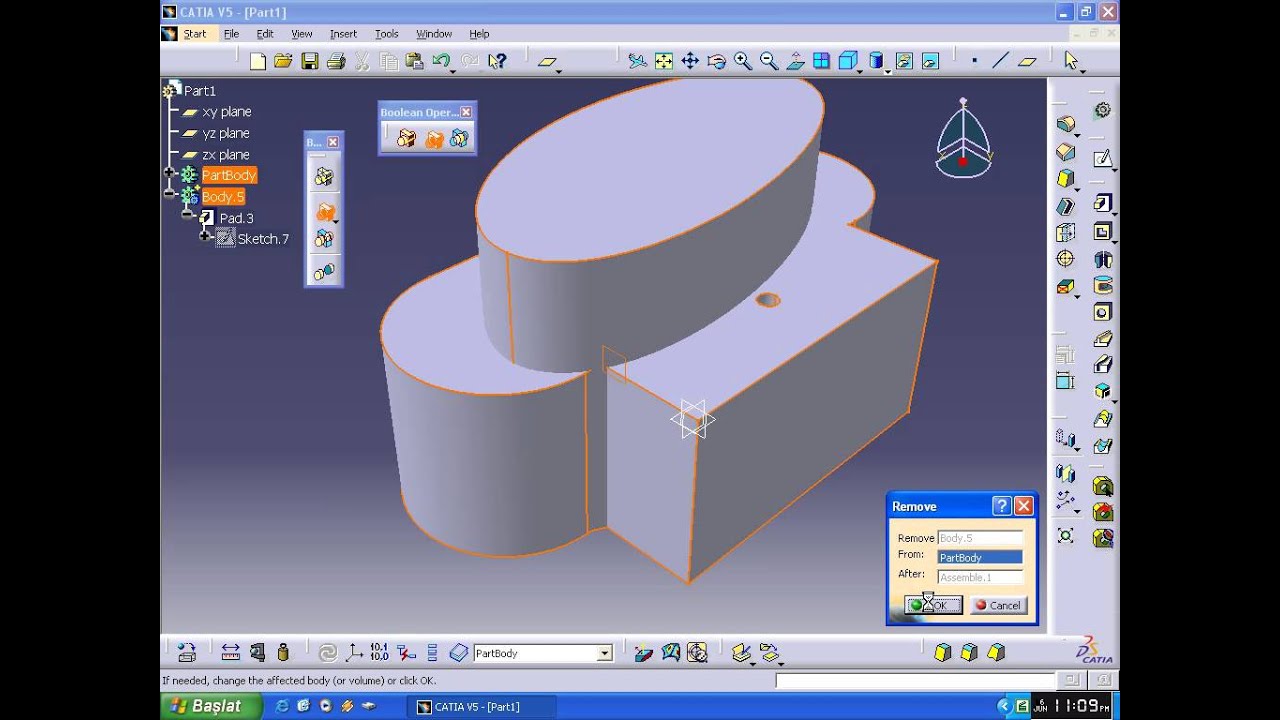Fit all in view

pyautogui.click(x=663, y=61)
